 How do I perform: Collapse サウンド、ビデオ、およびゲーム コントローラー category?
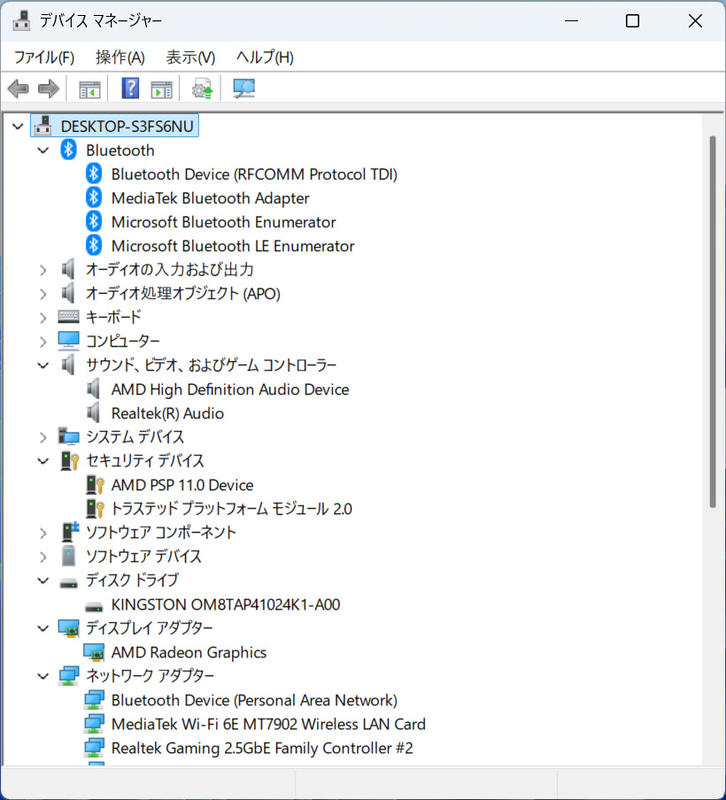(43, 365)
